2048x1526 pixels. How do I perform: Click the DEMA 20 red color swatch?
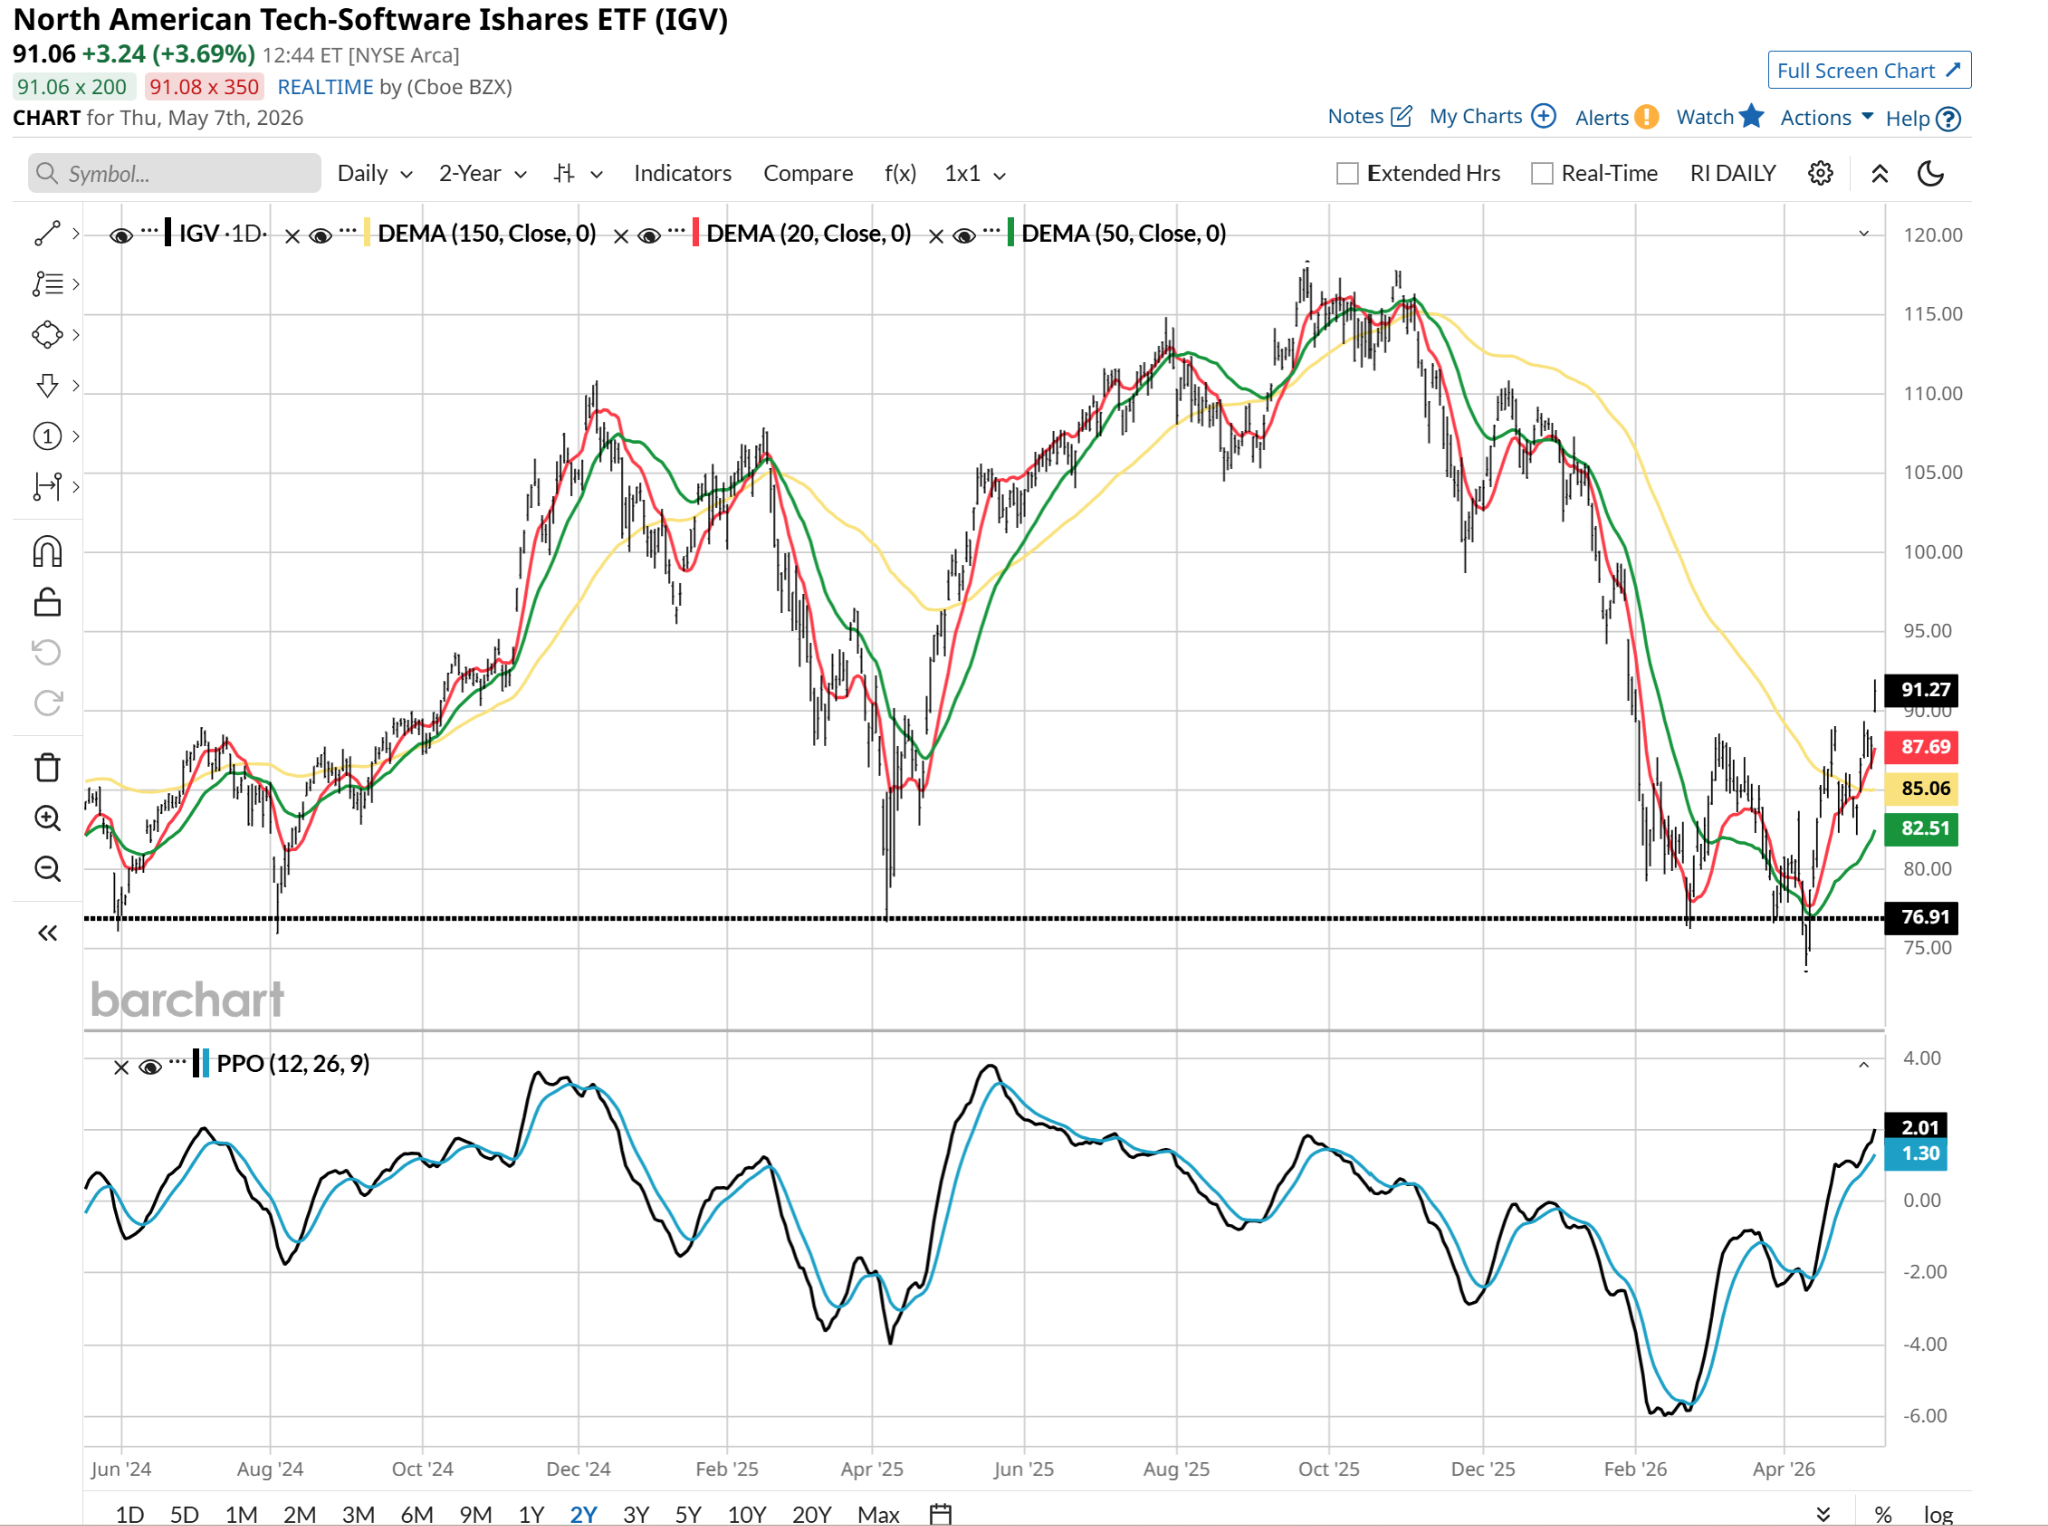[x=696, y=233]
